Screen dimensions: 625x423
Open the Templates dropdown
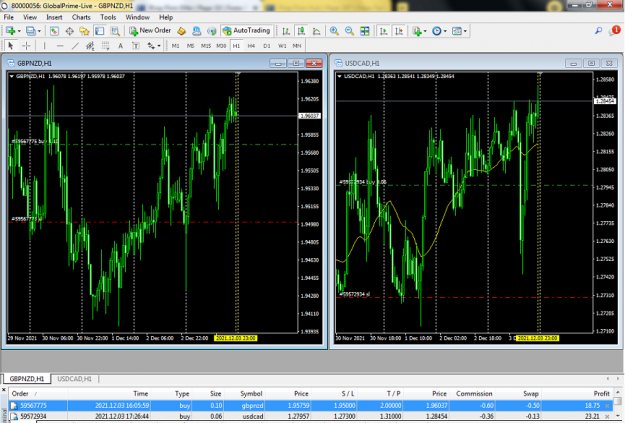[x=465, y=31]
